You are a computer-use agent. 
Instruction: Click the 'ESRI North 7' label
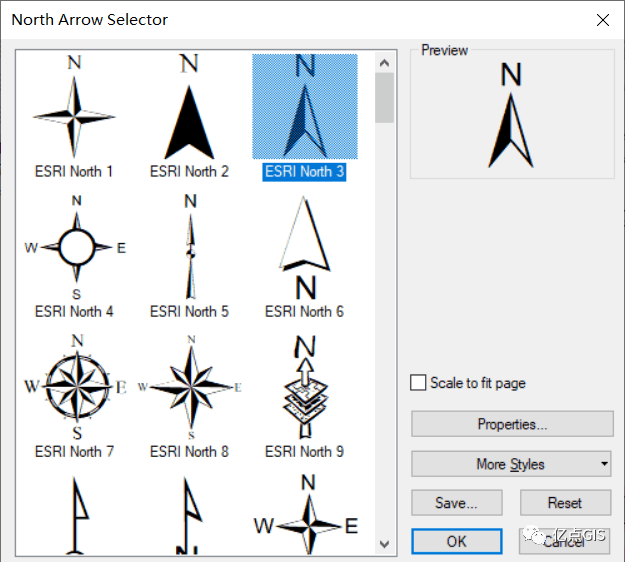(x=74, y=452)
